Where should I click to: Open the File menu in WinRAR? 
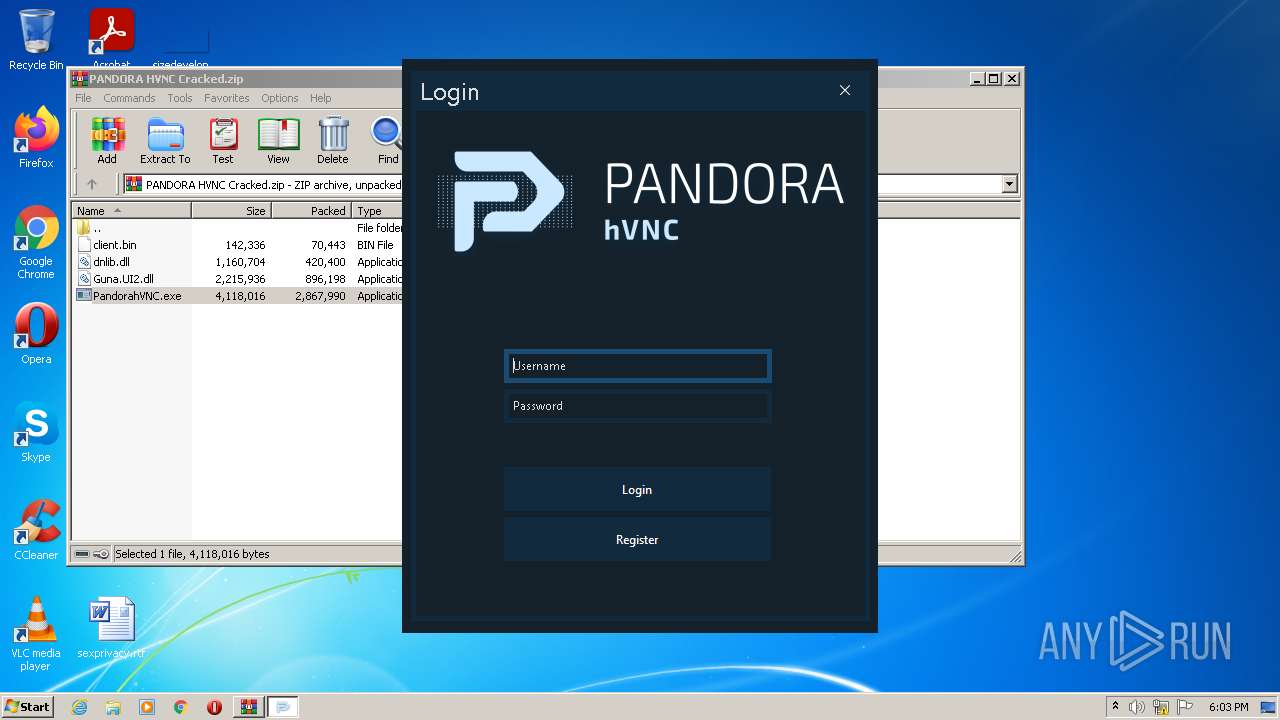[x=83, y=98]
